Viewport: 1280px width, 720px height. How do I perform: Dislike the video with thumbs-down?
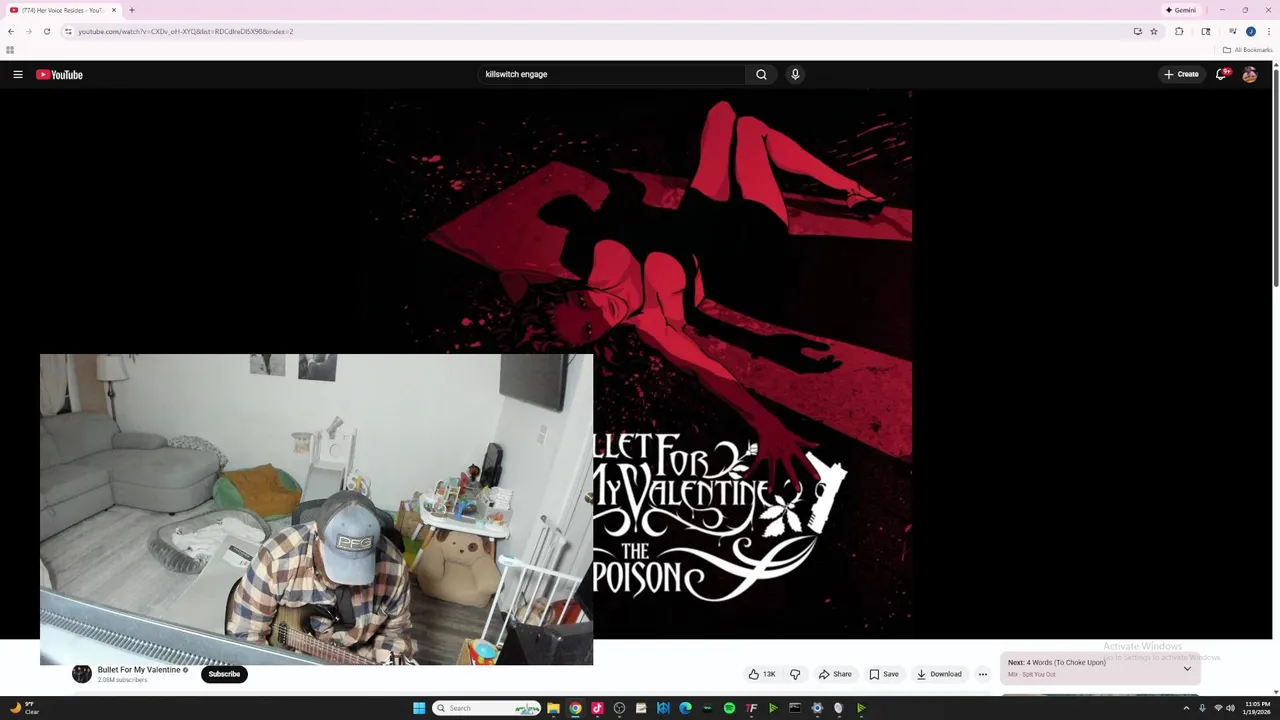click(x=795, y=674)
